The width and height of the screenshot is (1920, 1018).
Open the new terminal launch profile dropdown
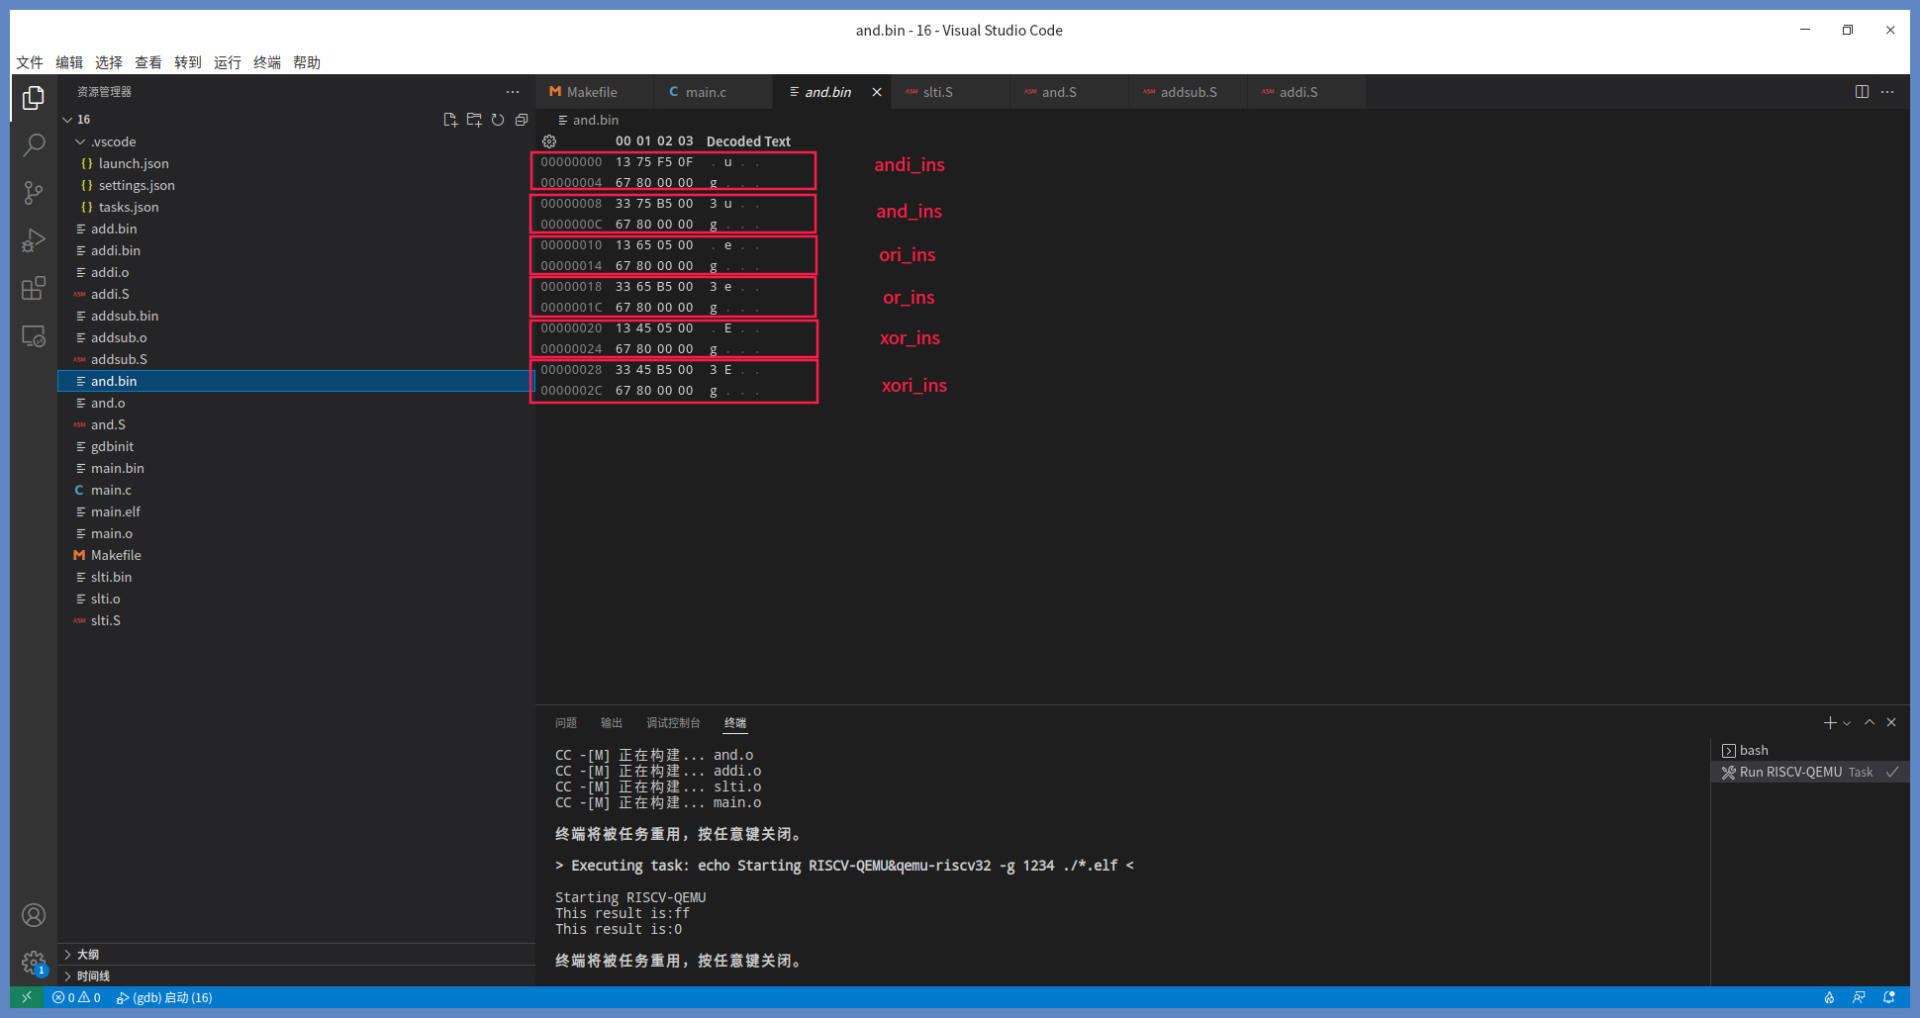tap(1847, 723)
